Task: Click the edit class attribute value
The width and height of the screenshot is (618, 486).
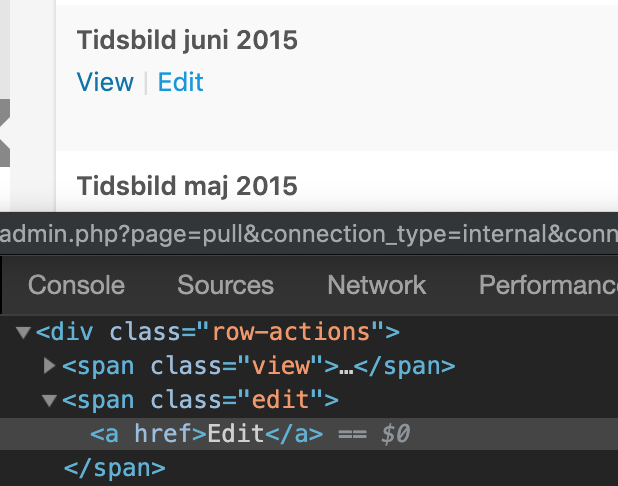Action: (280, 400)
